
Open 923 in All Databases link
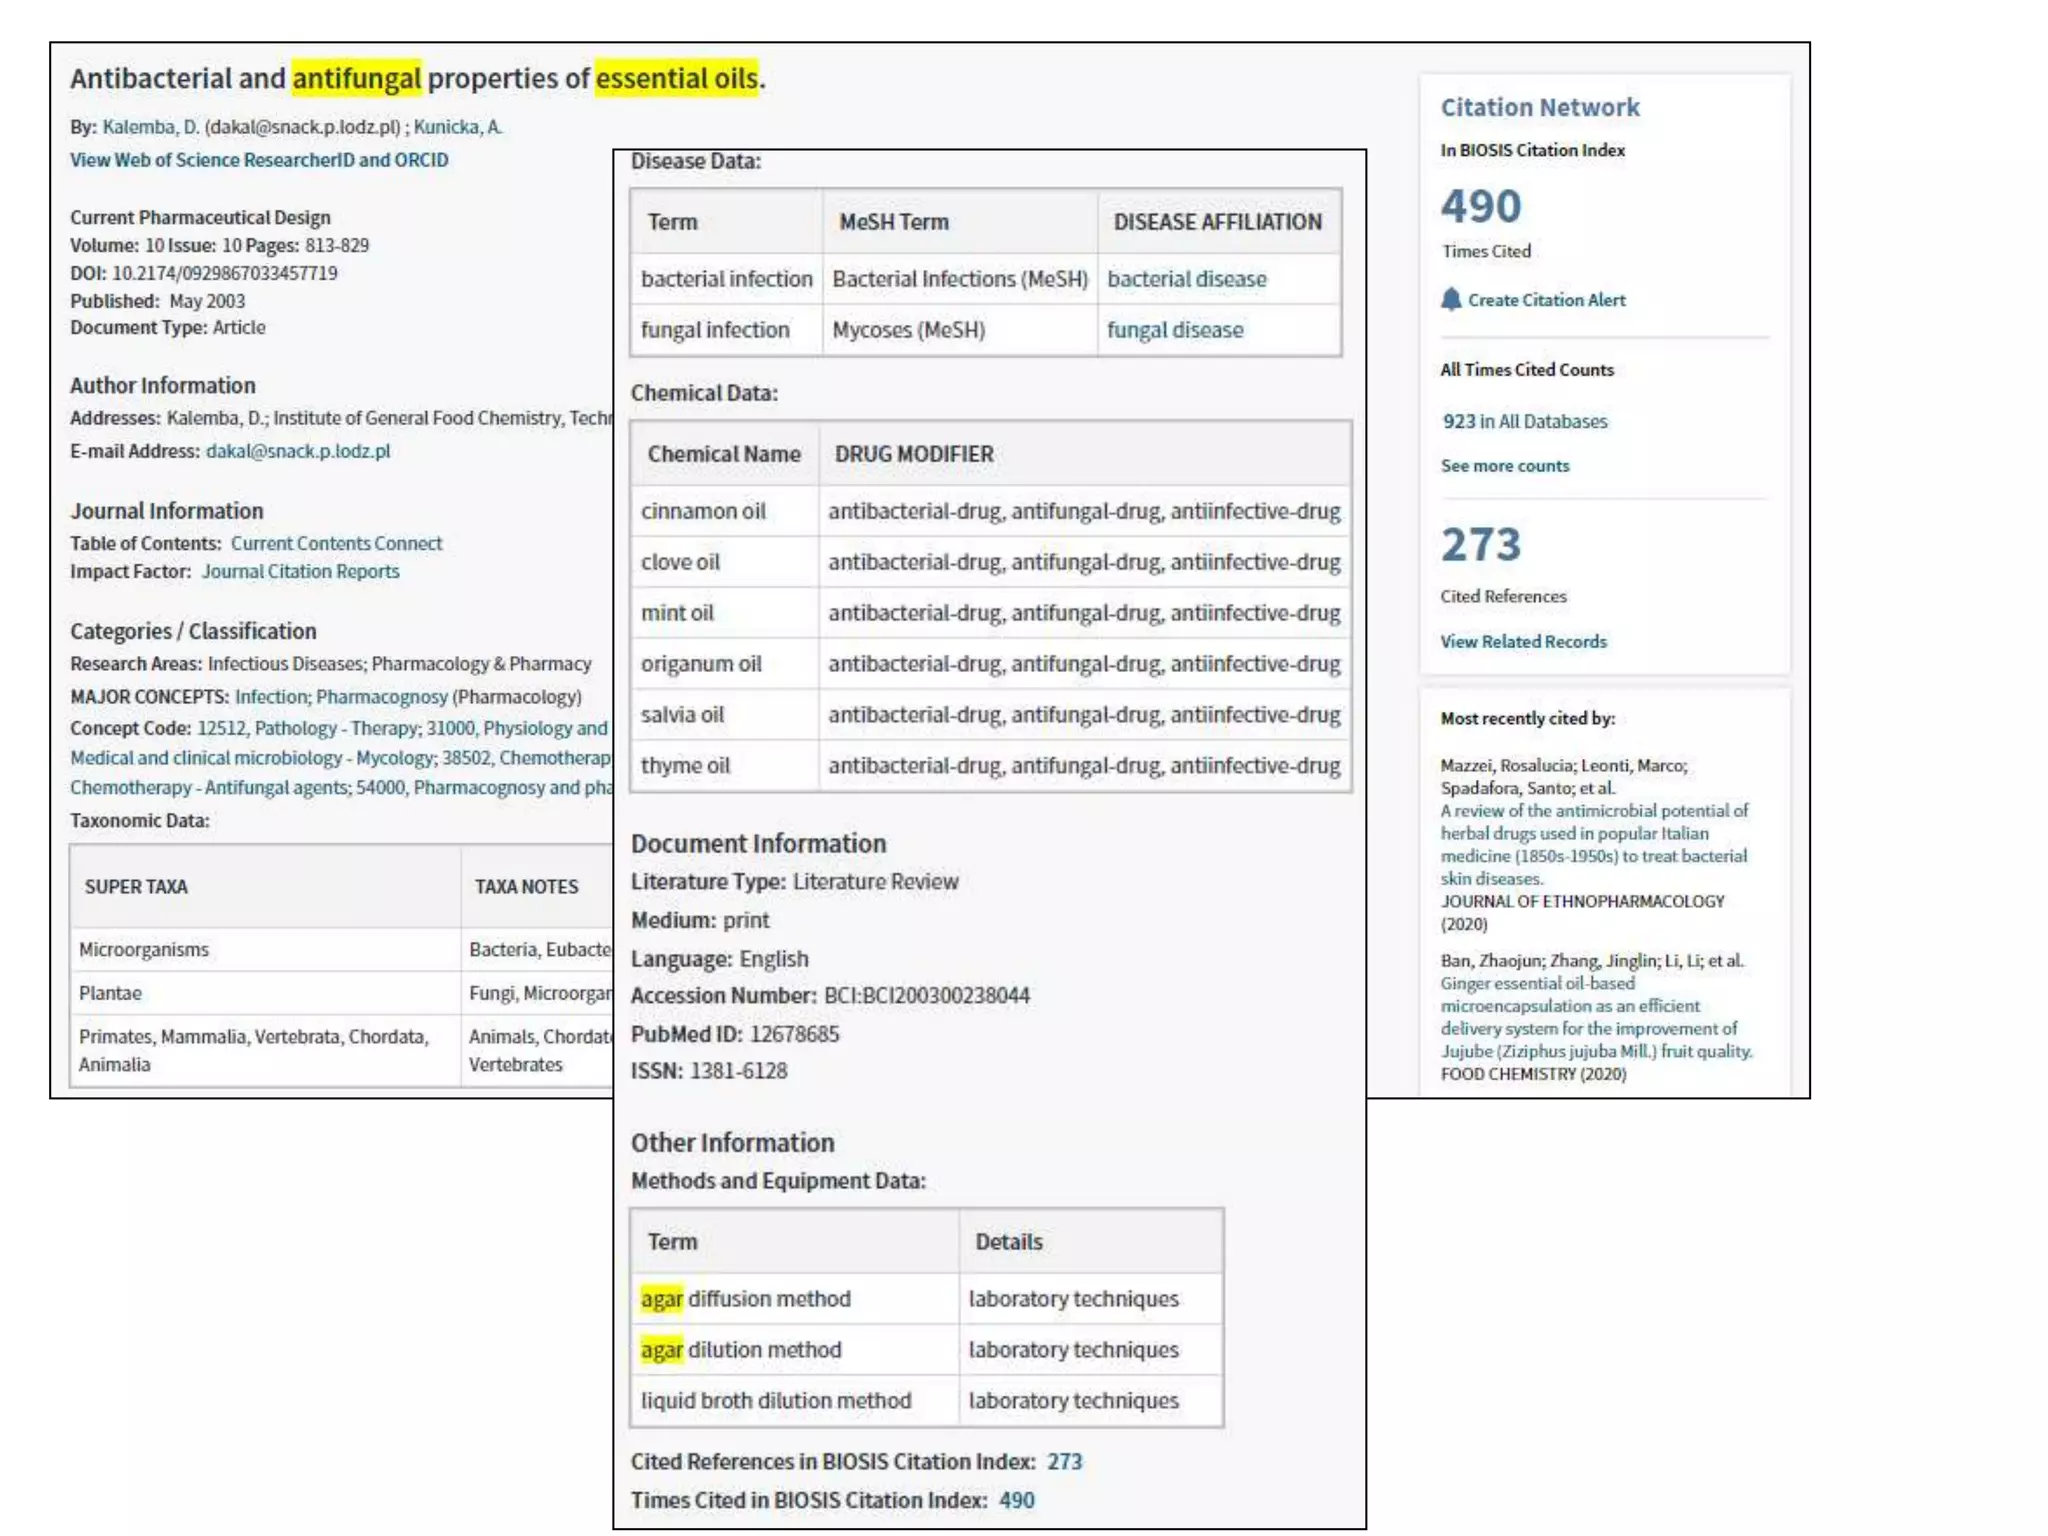[x=1524, y=421]
